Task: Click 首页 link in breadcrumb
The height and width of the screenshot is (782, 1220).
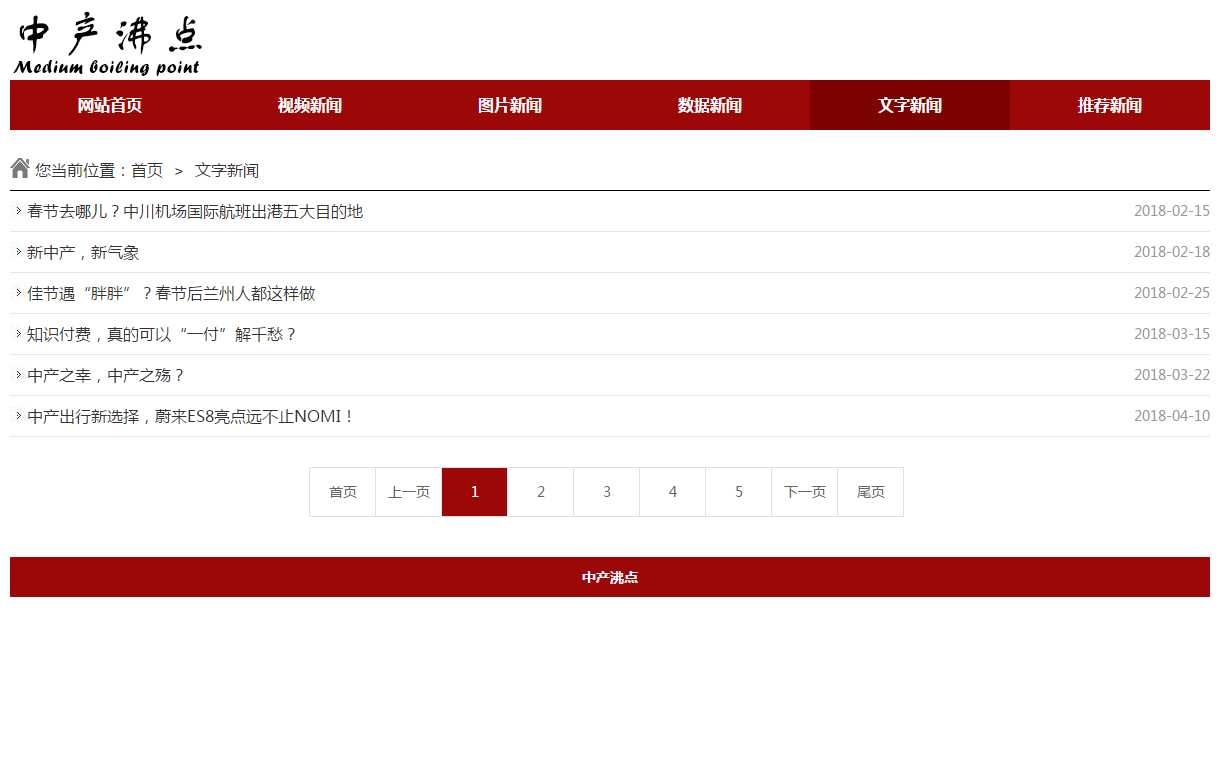Action: 147,171
